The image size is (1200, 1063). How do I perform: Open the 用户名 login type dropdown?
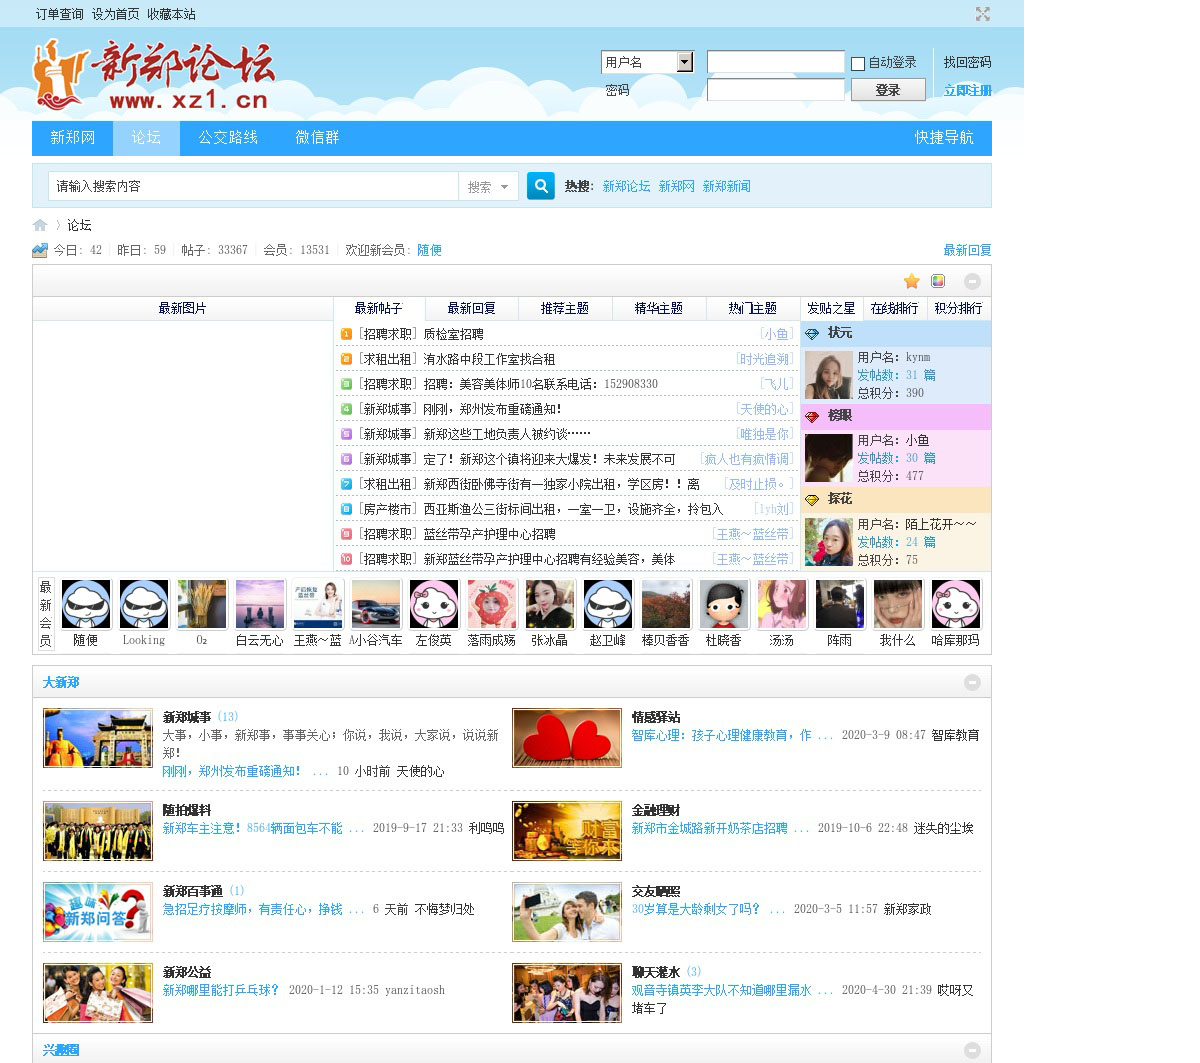click(684, 62)
